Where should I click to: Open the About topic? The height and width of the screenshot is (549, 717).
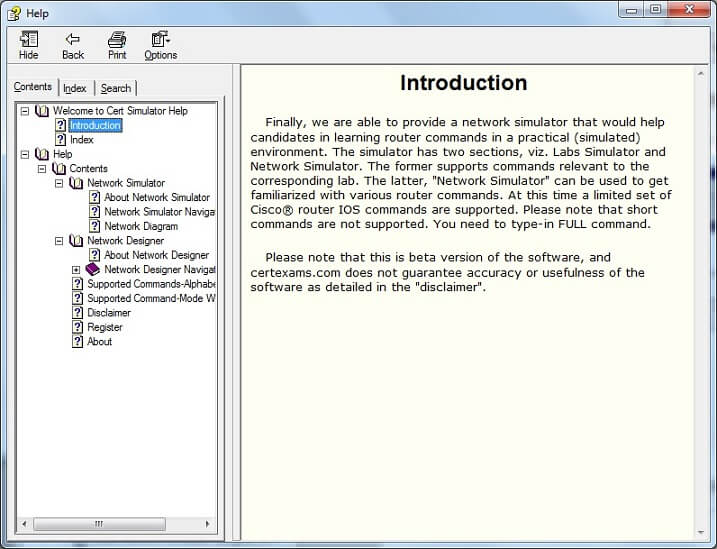pyautogui.click(x=99, y=341)
